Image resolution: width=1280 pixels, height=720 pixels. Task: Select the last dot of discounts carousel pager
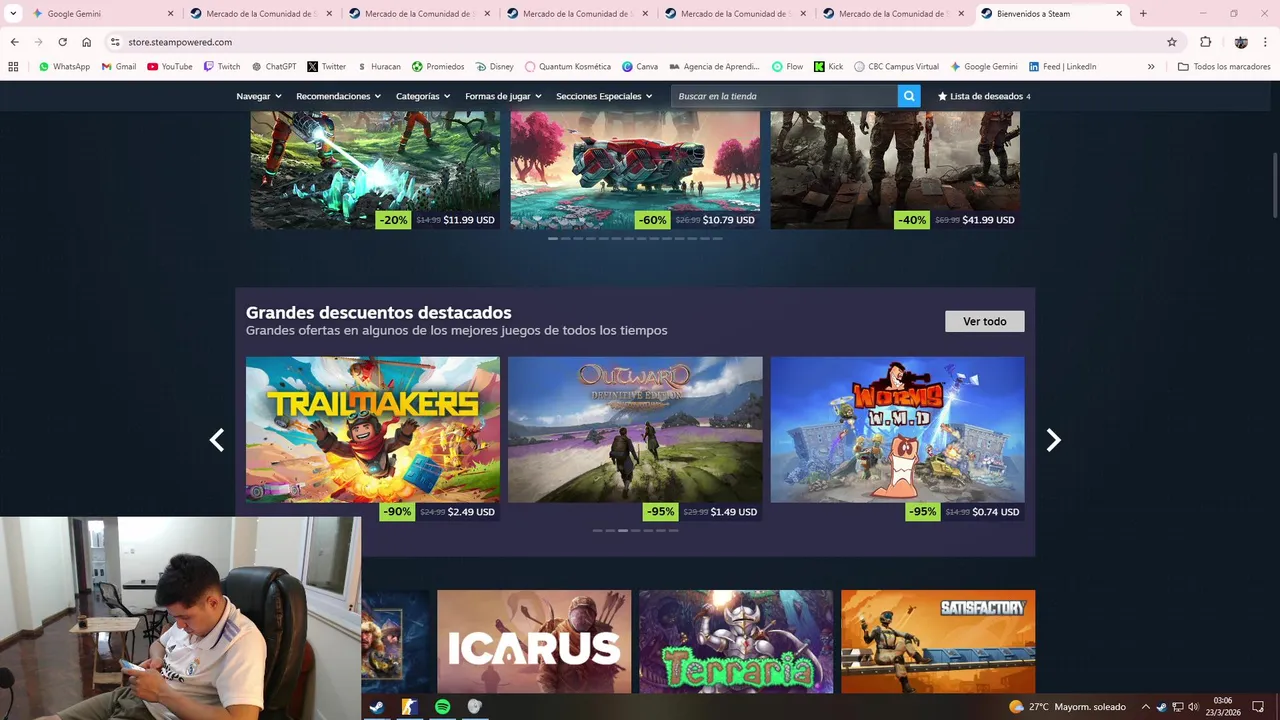pos(673,530)
